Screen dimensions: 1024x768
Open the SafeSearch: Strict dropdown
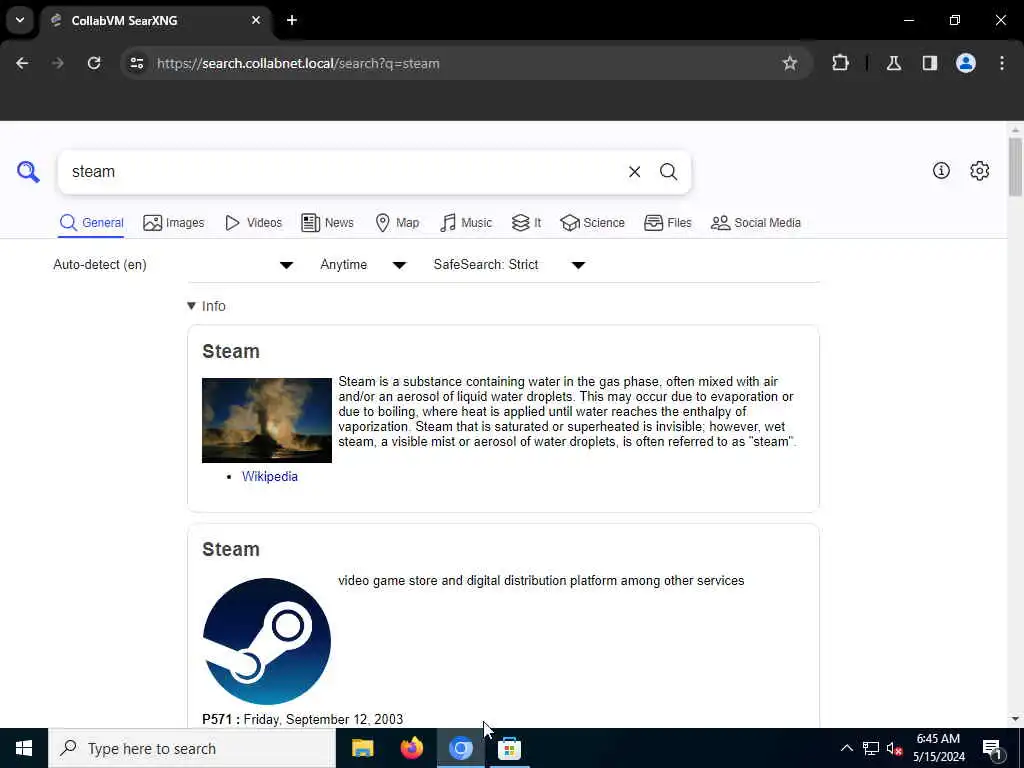pos(509,264)
